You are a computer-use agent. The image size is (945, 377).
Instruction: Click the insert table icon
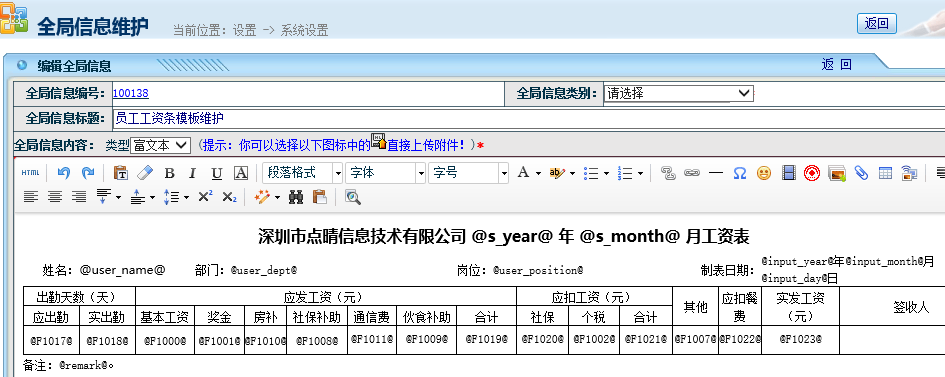[885, 173]
